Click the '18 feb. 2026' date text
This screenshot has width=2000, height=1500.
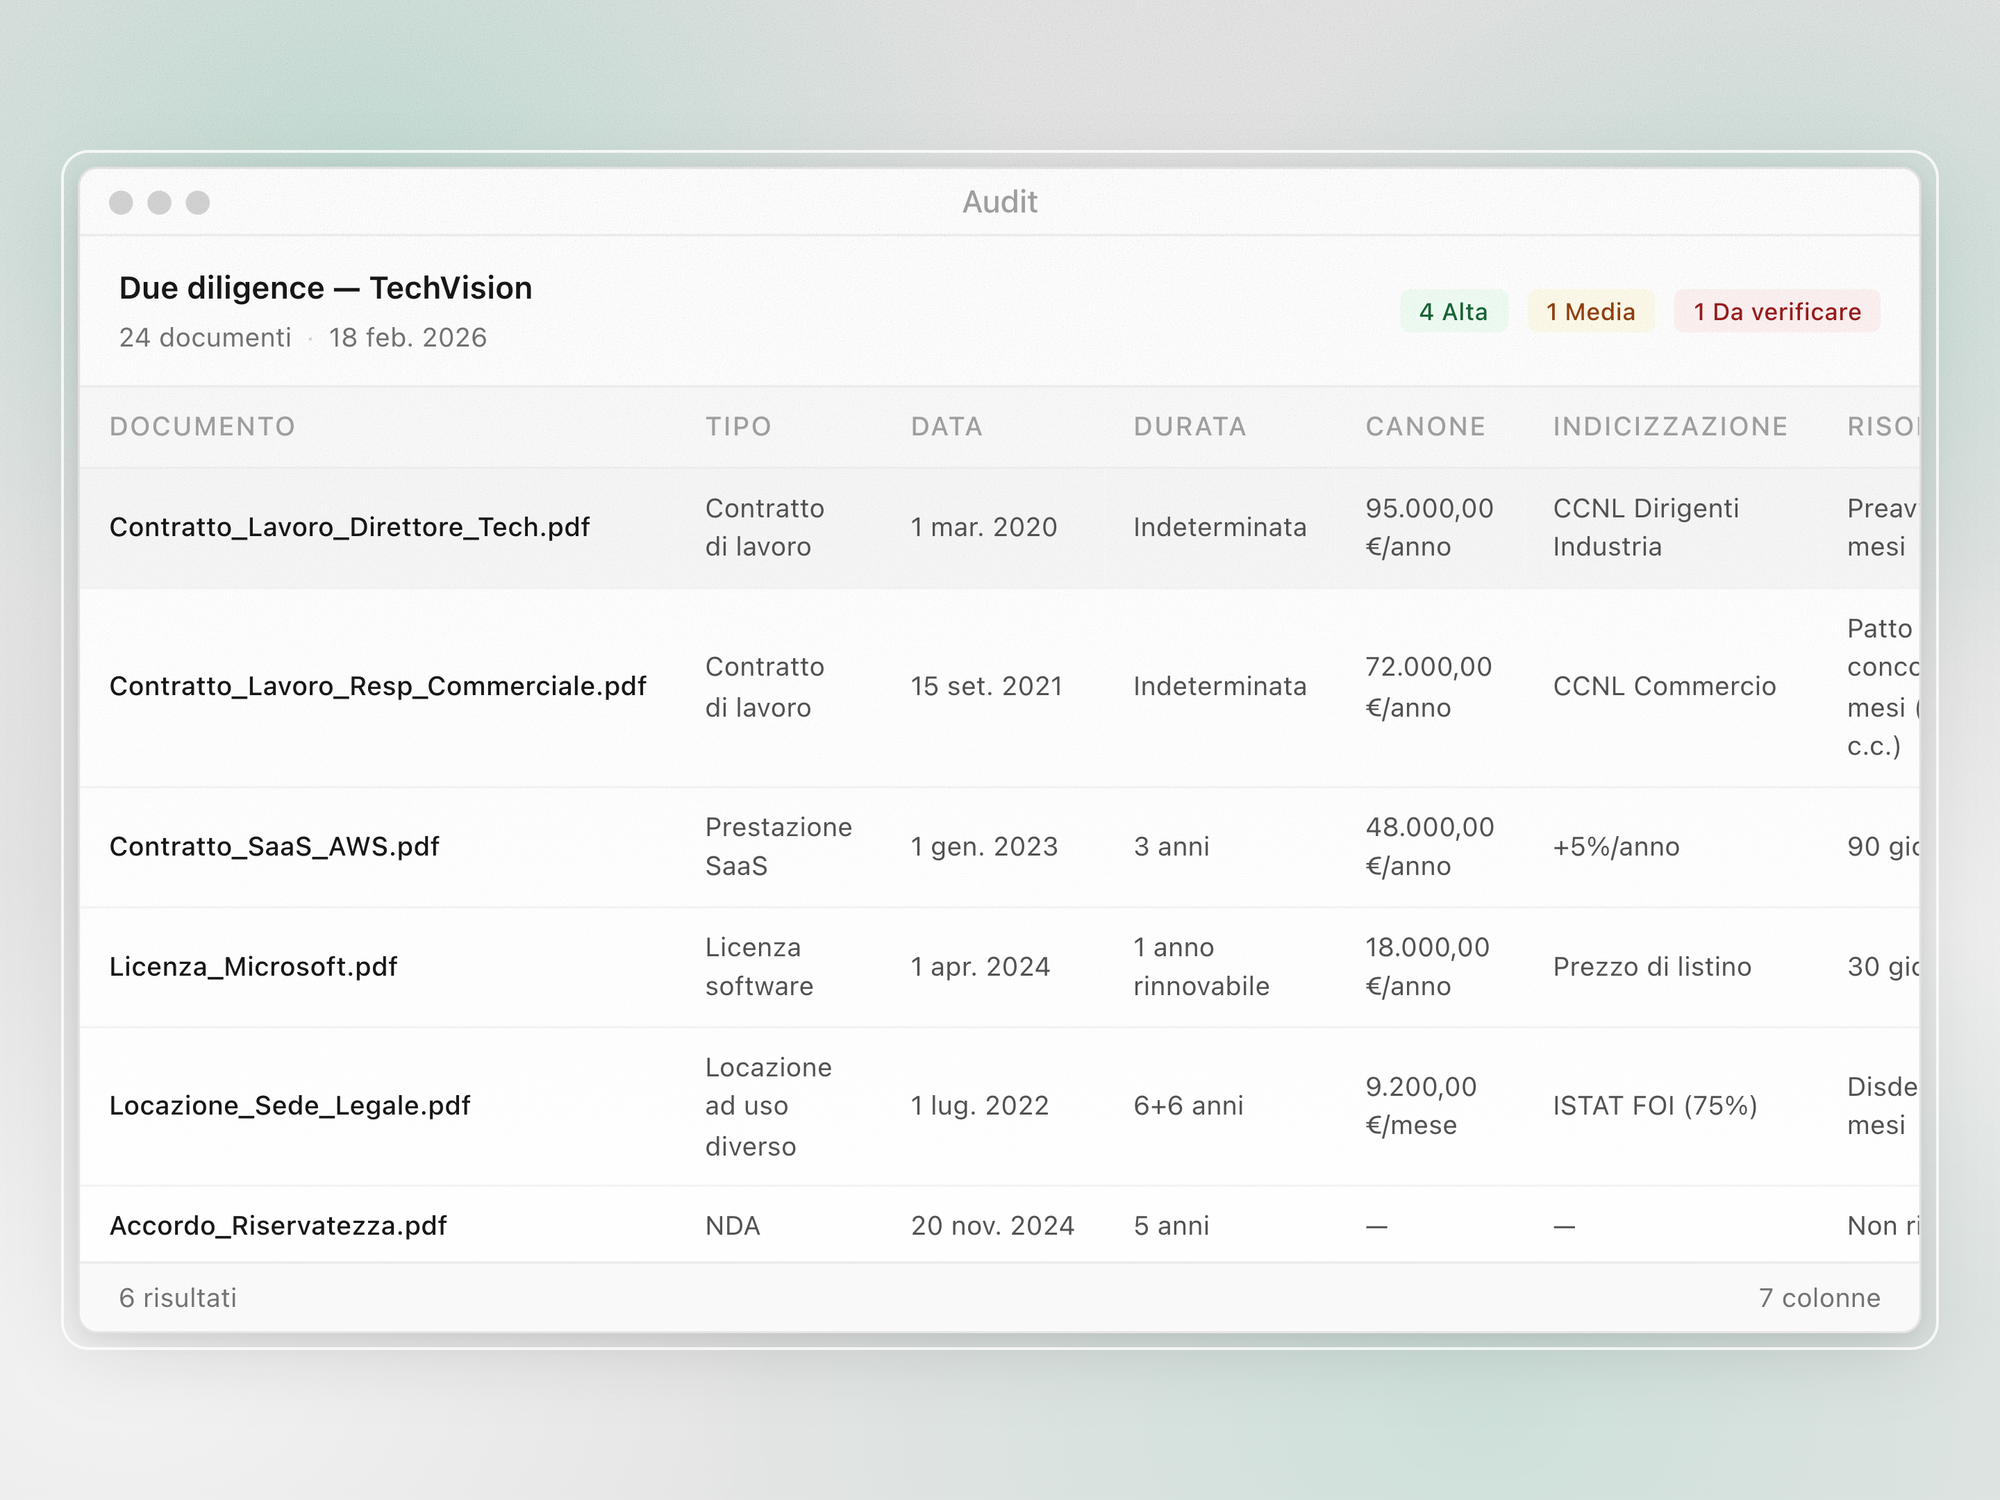[407, 337]
